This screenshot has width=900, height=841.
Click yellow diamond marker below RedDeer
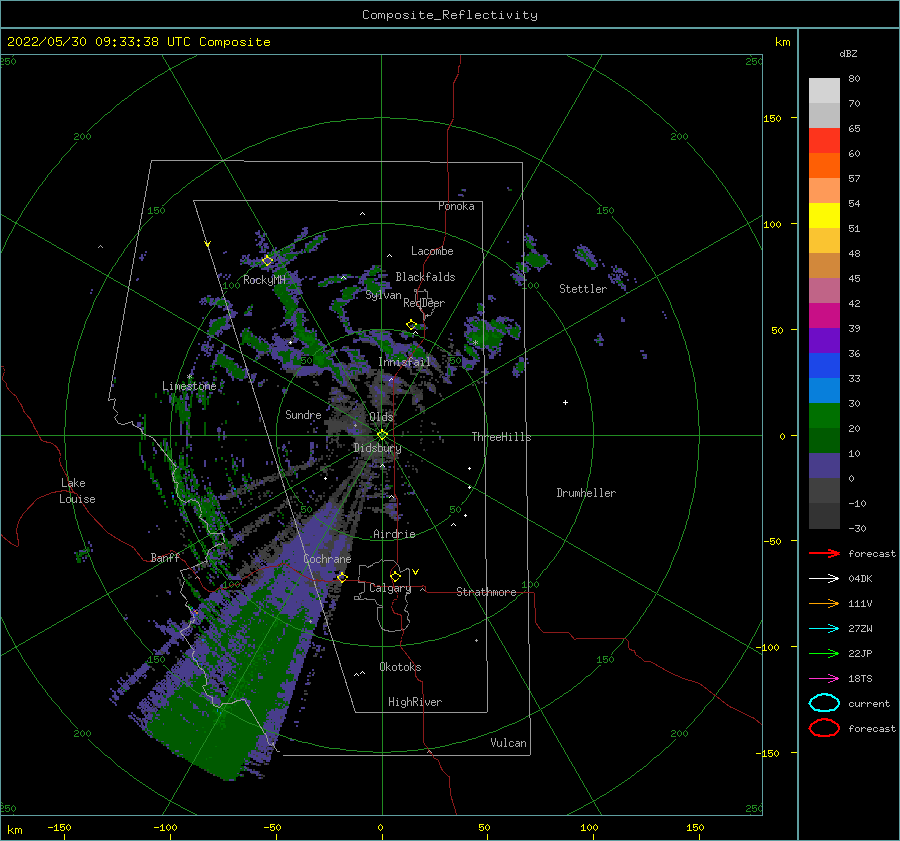[x=411, y=325]
